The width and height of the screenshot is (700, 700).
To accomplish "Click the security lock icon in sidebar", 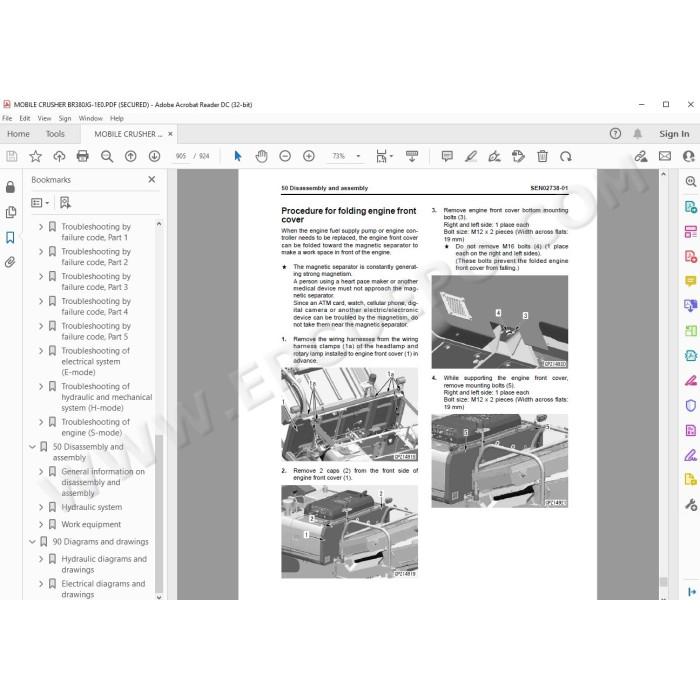I will pyautogui.click(x=10, y=187).
